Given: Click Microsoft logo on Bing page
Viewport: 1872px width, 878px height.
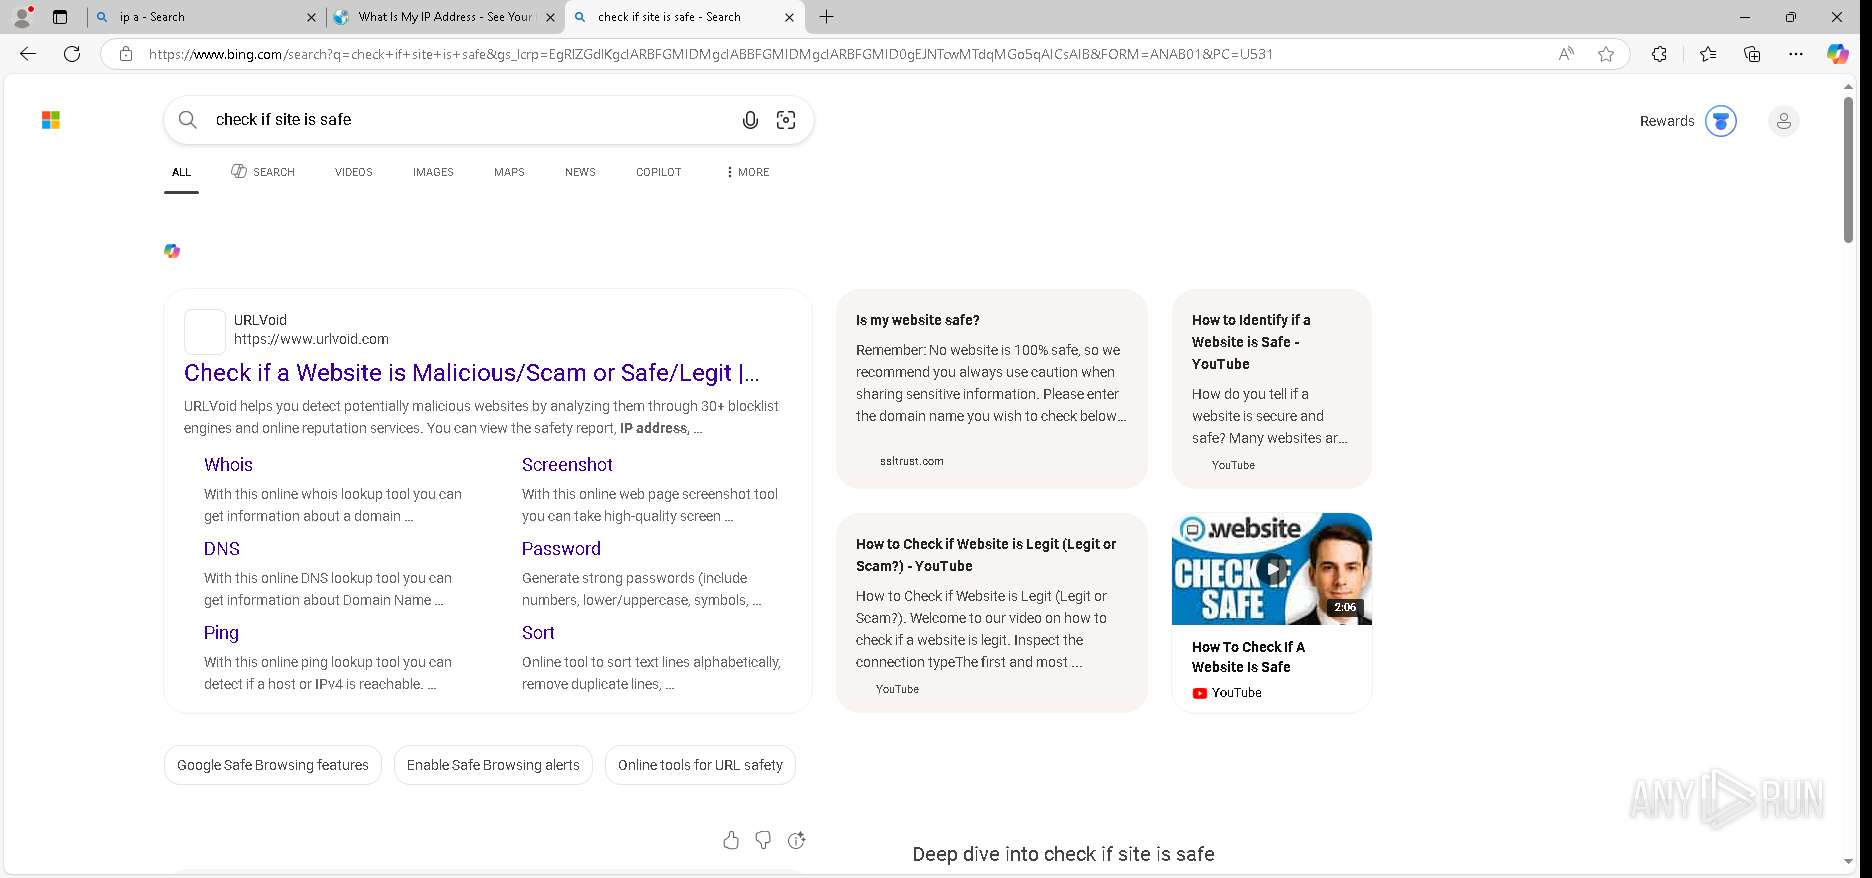Looking at the screenshot, I should 51,120.
